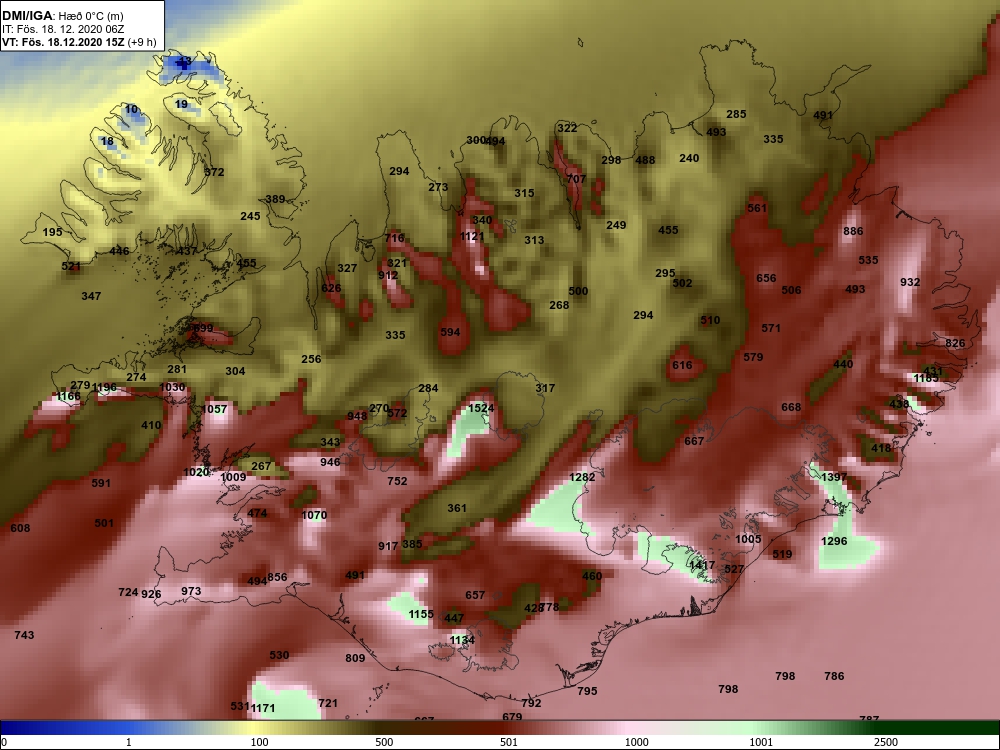The height and width of the screenshot is (750, 1000).
Task: Click the map value 530
Action: (x=279, y=656)
